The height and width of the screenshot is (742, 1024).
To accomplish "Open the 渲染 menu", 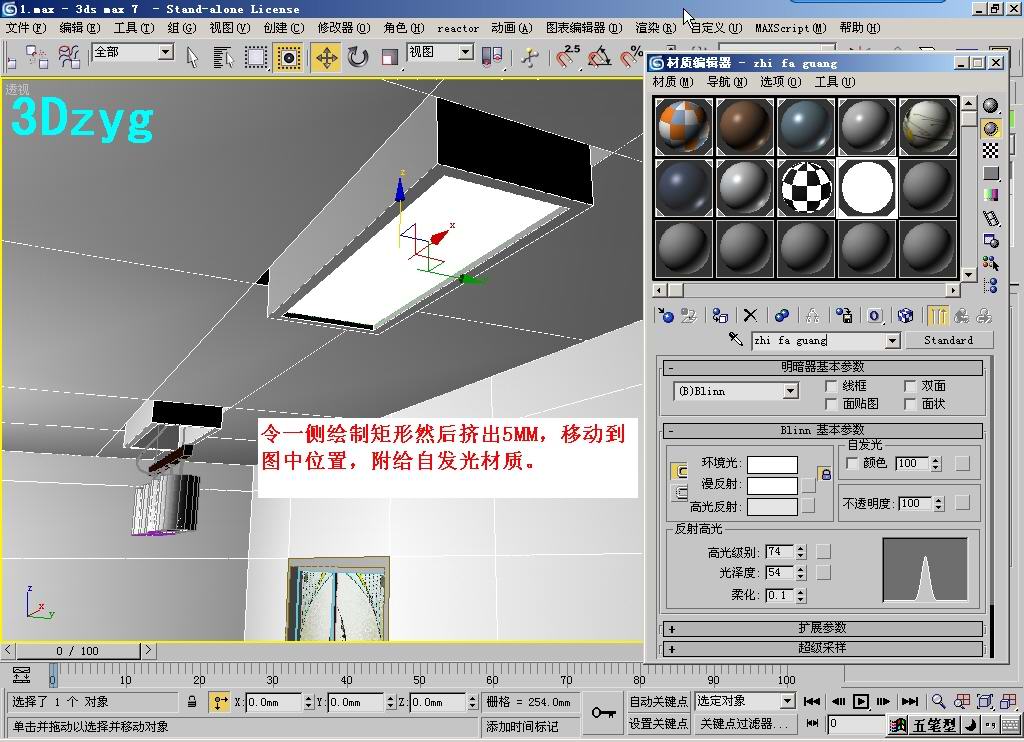I will tap(653, 28).
